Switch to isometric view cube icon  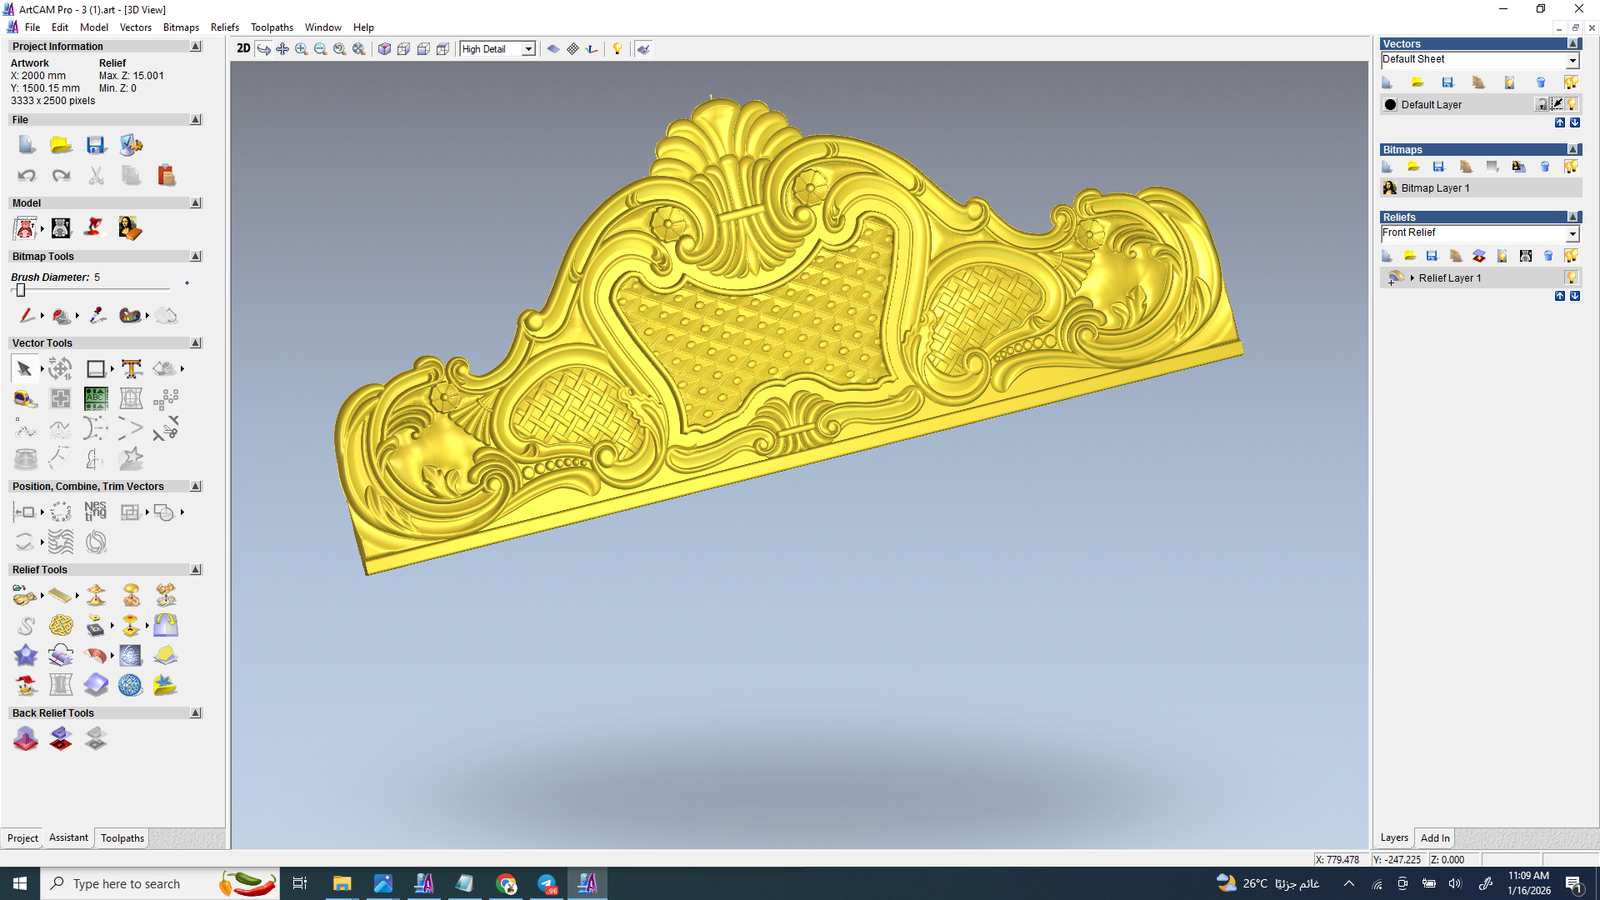tap(384, 49)
